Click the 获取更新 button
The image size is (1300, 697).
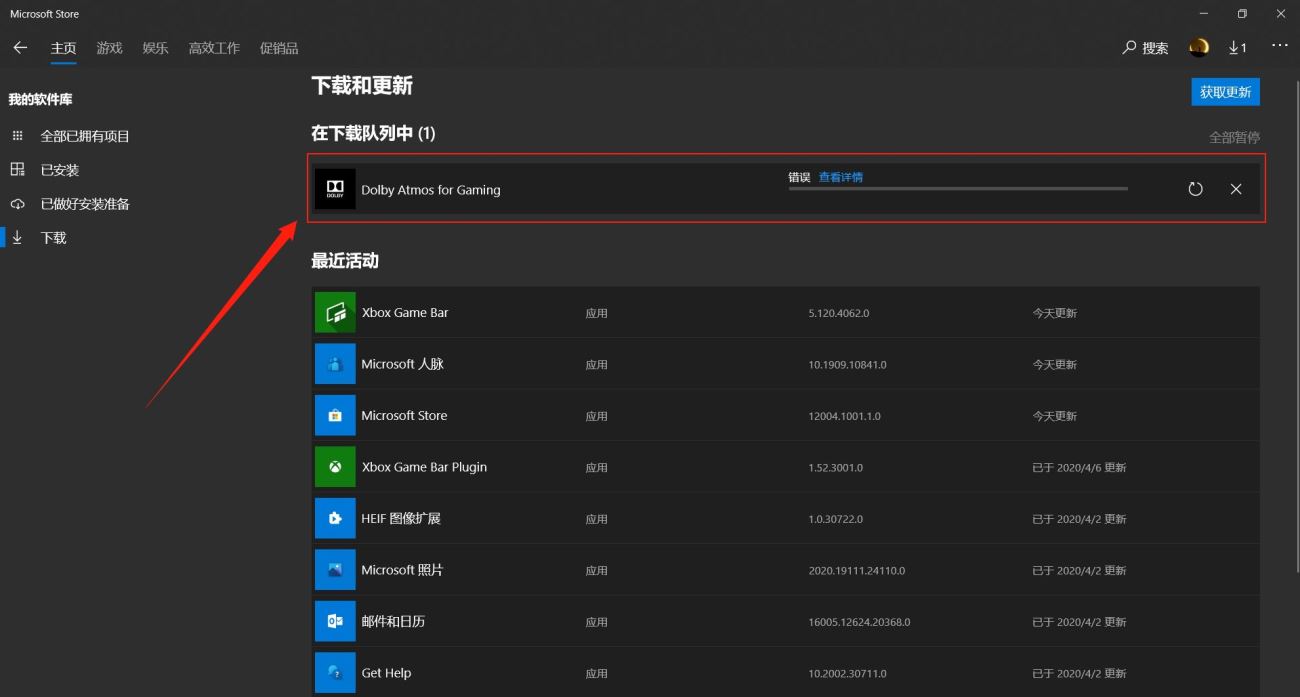pos(1225,92)
